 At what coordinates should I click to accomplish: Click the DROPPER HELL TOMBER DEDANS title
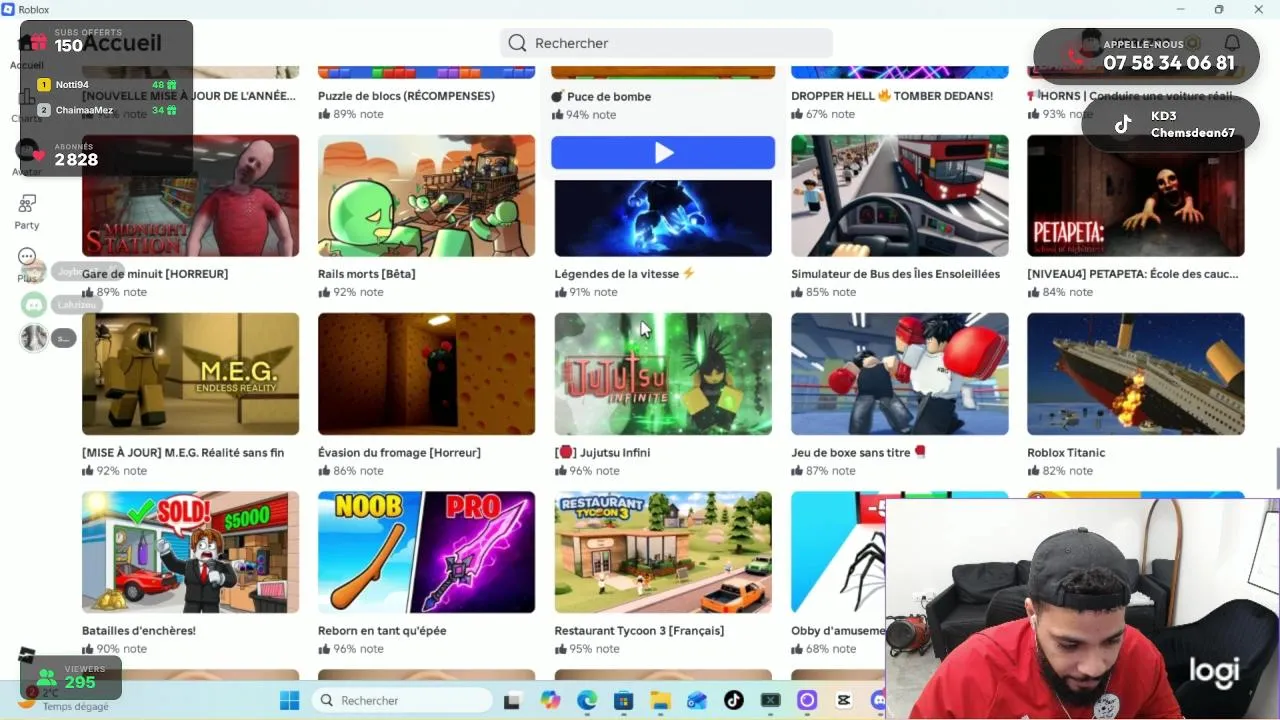pyautogui.click(x=892, y=96)
